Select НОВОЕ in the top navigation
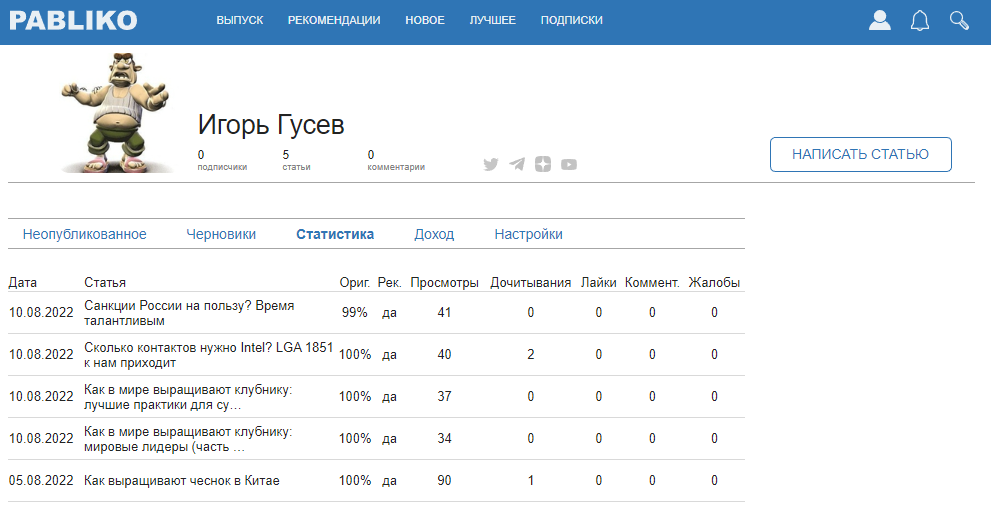991x513 pixels. pyautogui.click(x=425, y=20)
